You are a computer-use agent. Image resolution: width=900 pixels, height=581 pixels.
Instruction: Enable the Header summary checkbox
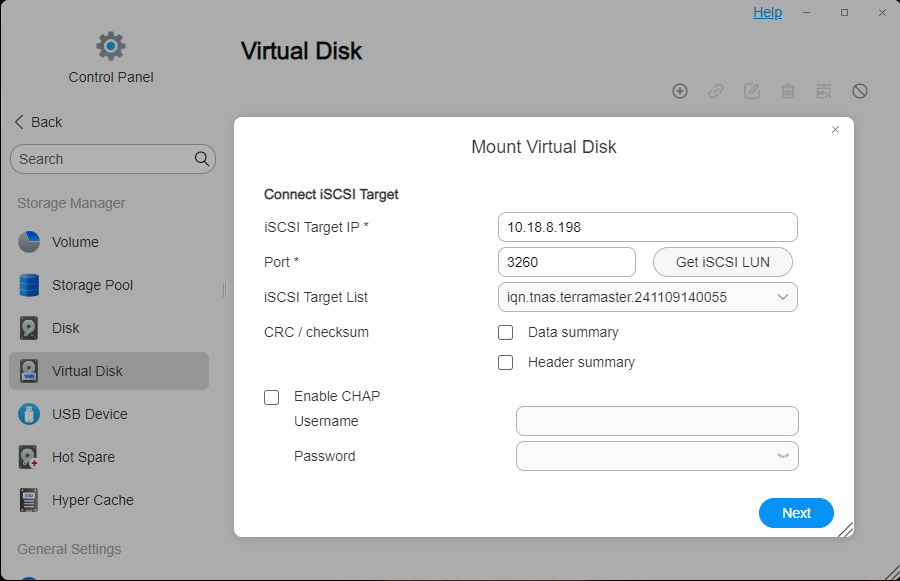(506, 362)
